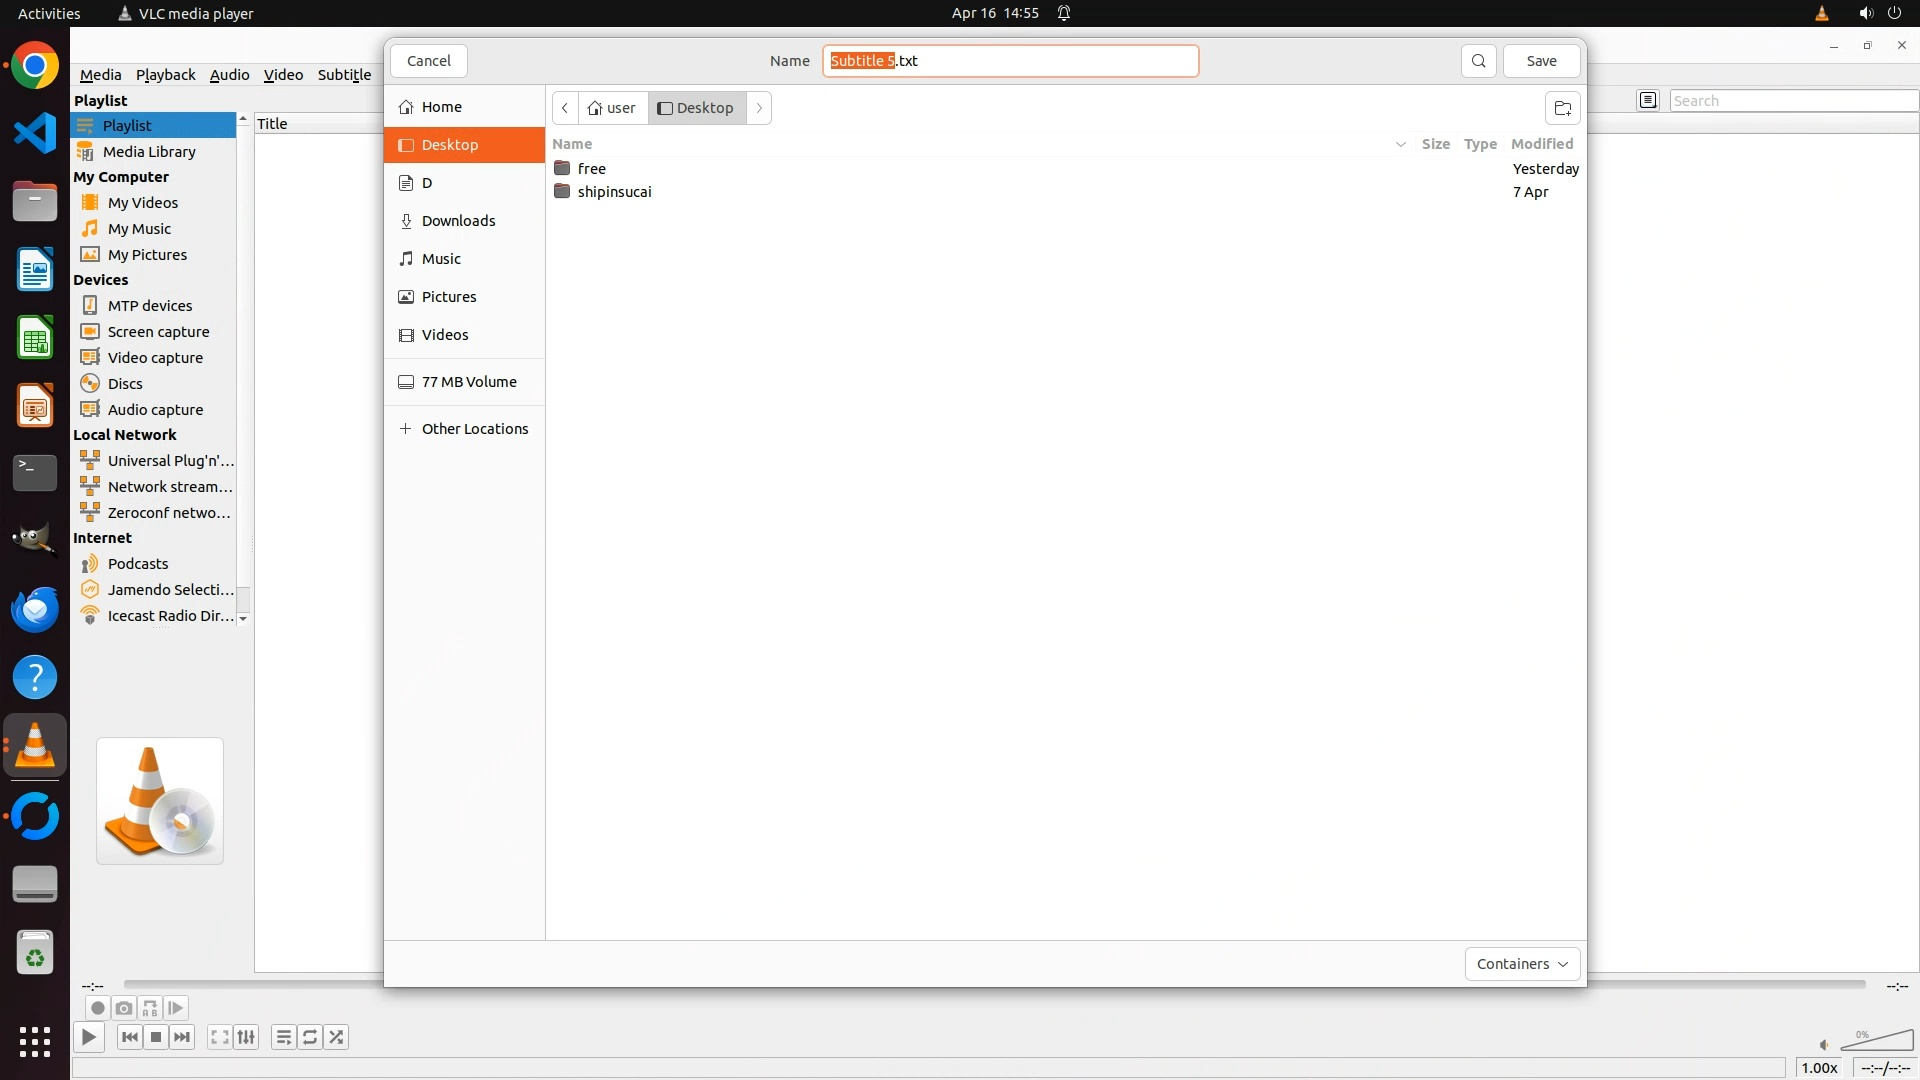Open the Audio menu

click(229, 75)
